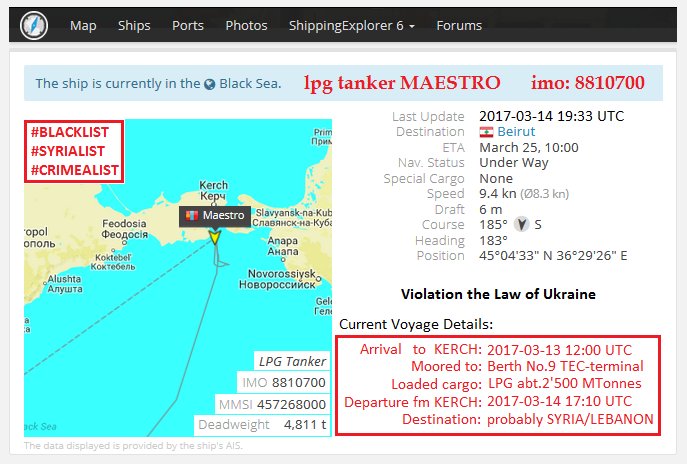Click the globe icon beside Black Sea
687x464 pixels.
click(x=209, y=84)
